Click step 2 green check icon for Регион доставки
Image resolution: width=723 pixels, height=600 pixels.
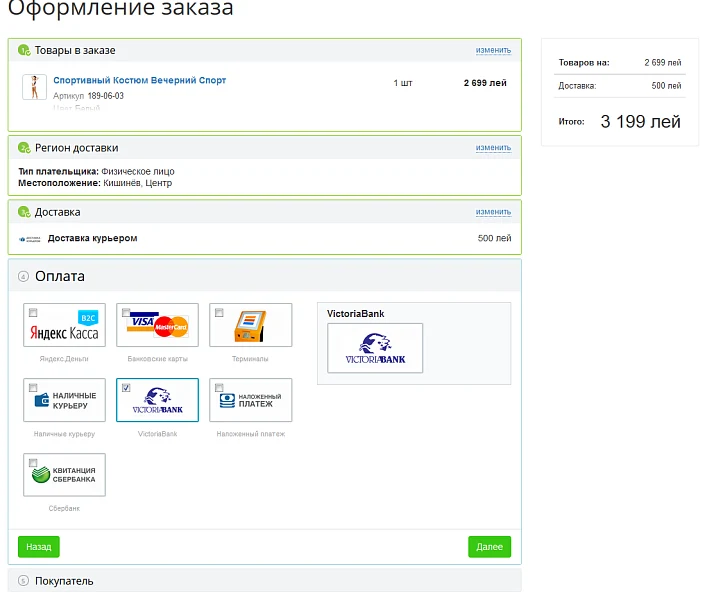[24, 148]
